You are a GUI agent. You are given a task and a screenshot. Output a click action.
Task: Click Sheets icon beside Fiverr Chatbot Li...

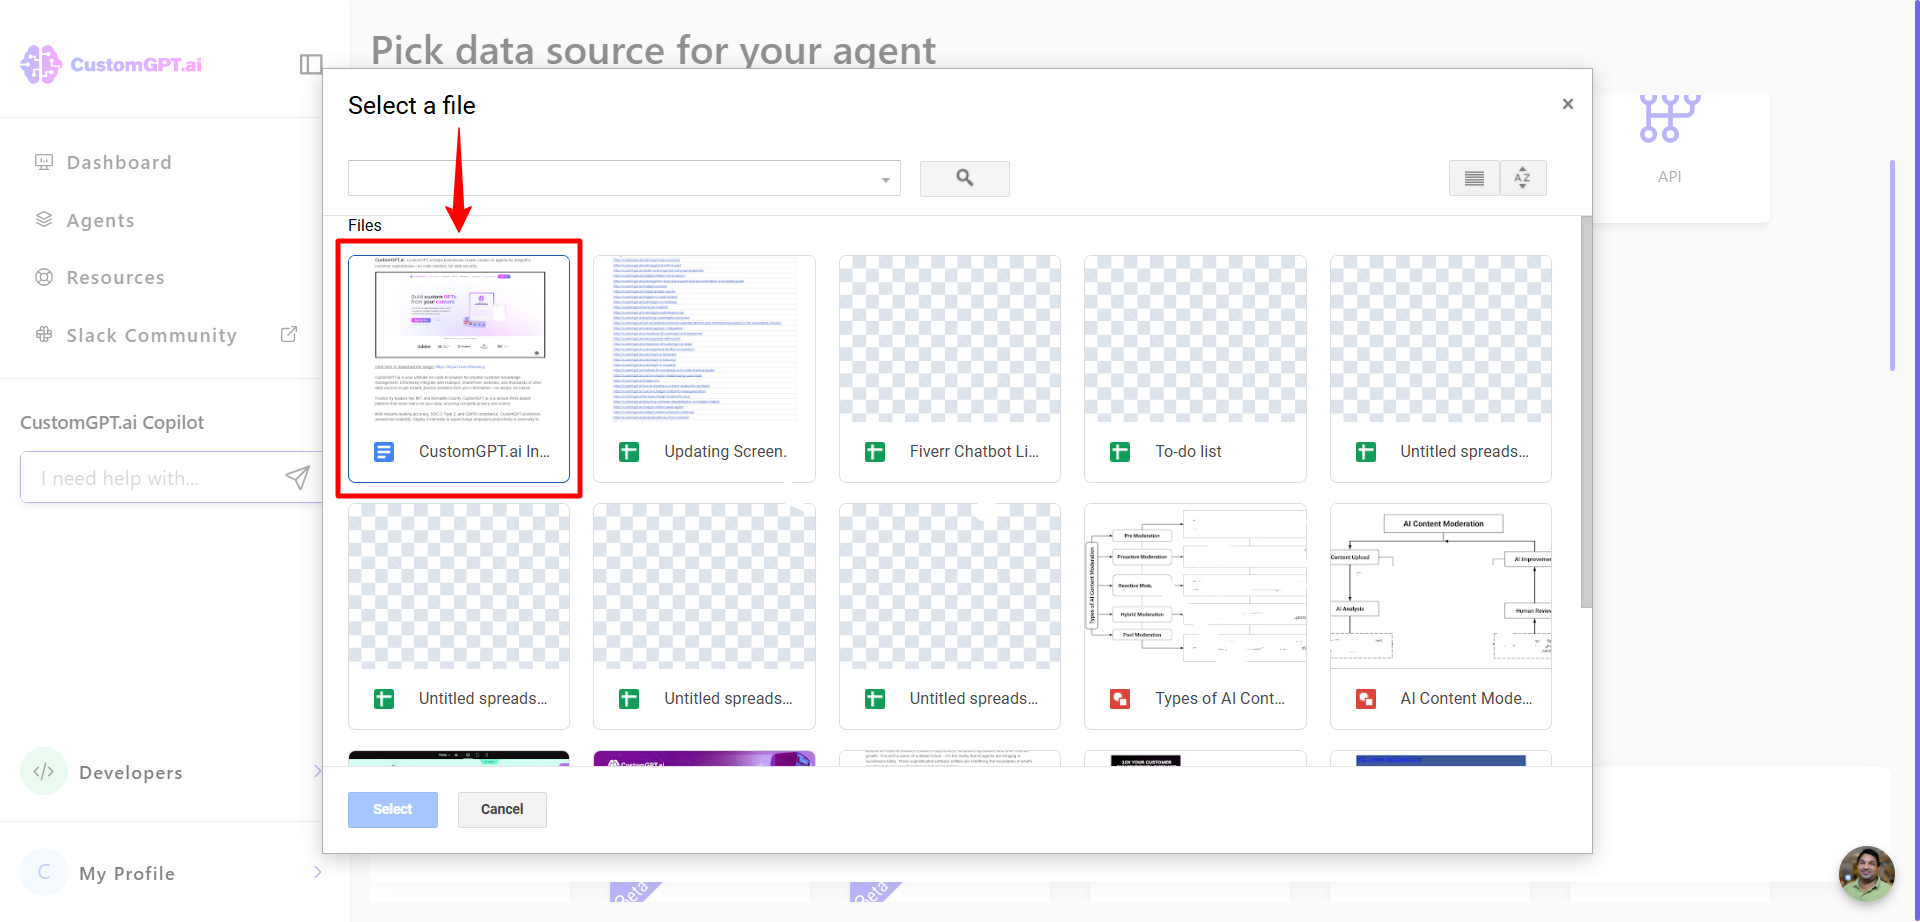[875, 452]
